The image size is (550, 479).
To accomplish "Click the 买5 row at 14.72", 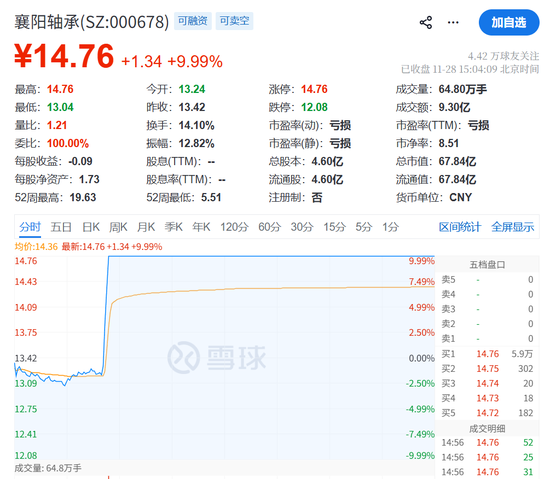I will pyautogui.click(x=487, y=413).
